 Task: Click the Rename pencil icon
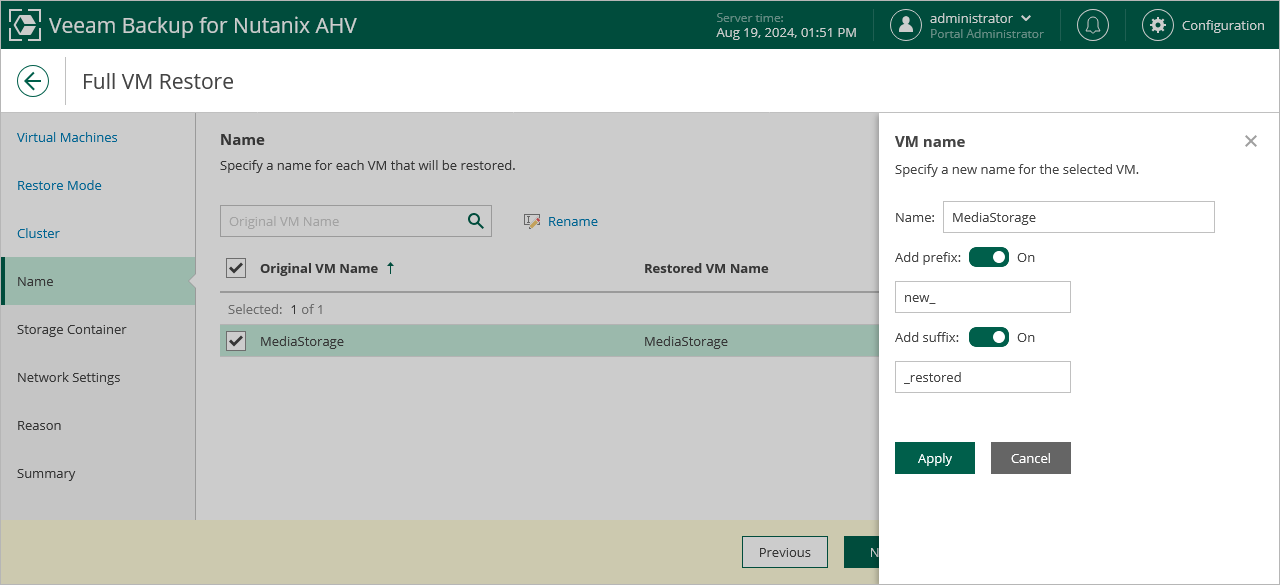532,221
